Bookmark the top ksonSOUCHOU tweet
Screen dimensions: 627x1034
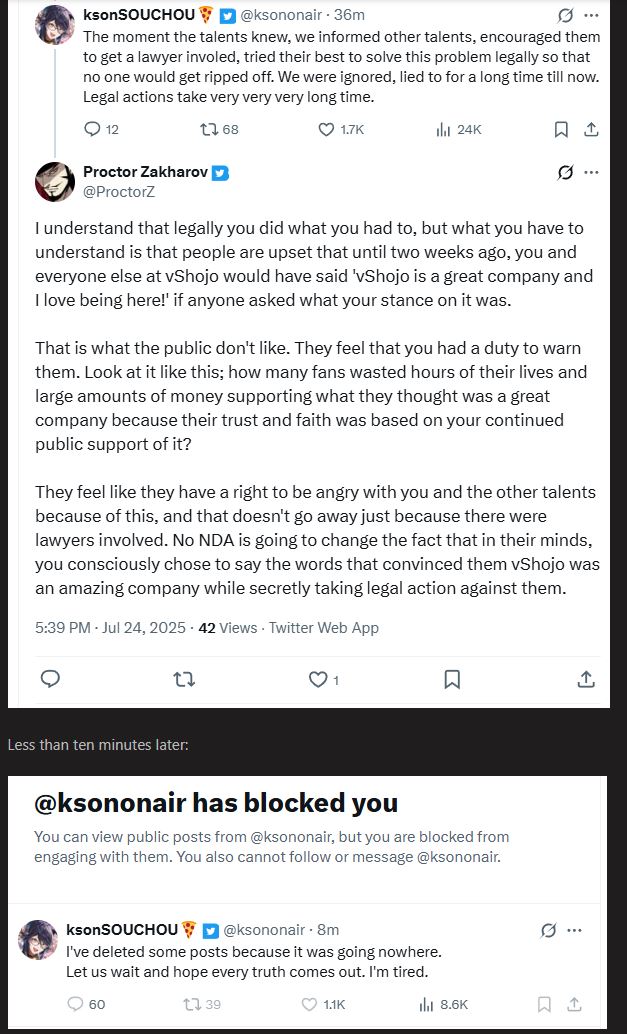(x=561, y=129)
